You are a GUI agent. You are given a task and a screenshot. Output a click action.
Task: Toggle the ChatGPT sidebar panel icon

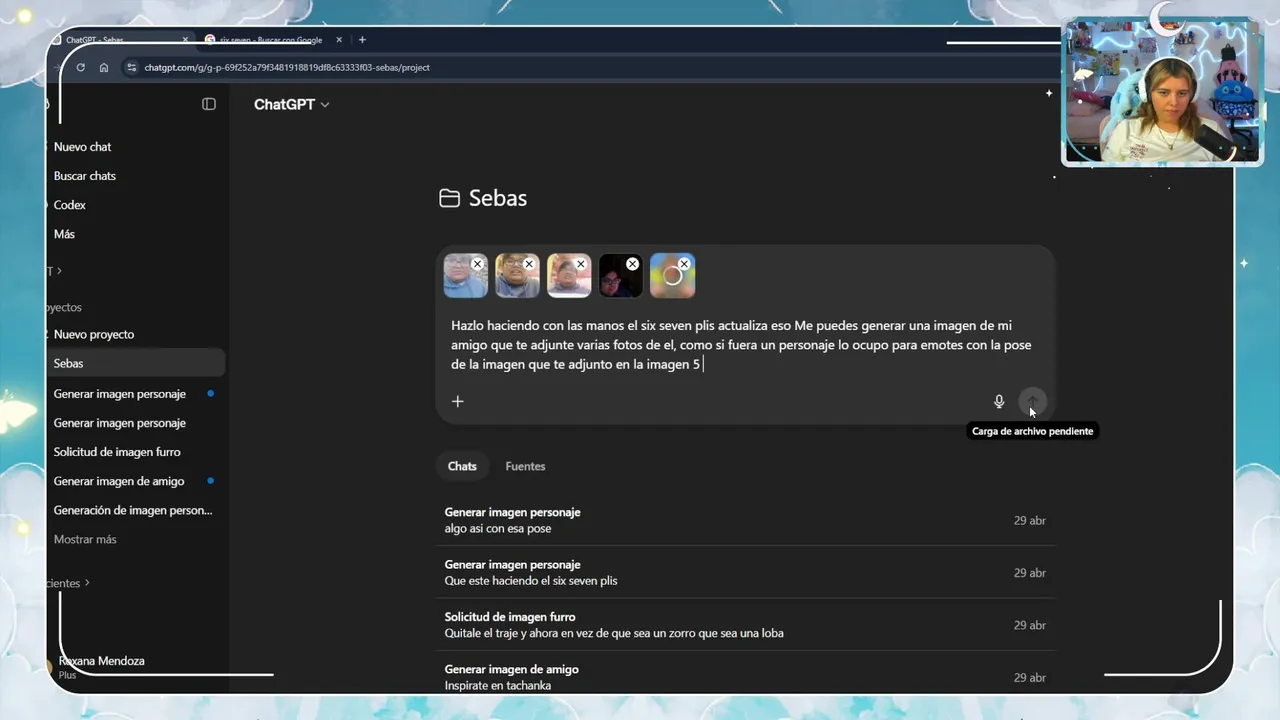[x=209, y=104]
